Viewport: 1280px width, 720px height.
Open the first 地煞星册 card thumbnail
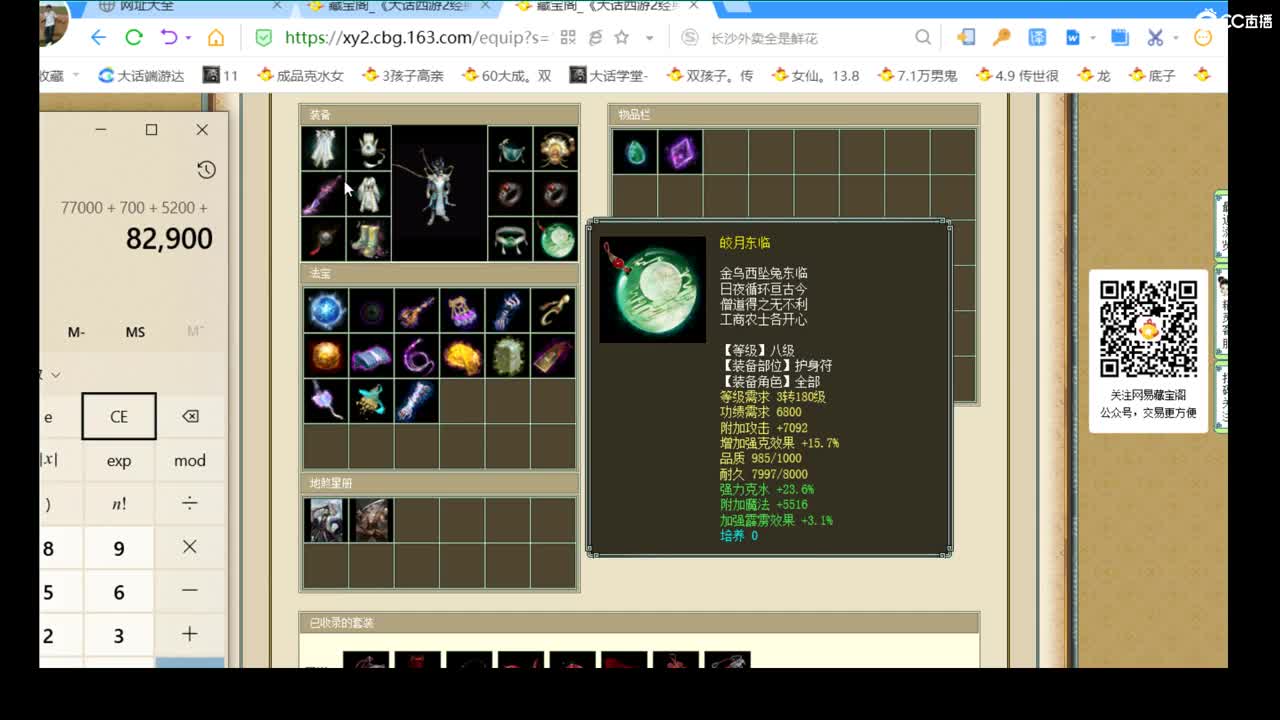point(326,520)
